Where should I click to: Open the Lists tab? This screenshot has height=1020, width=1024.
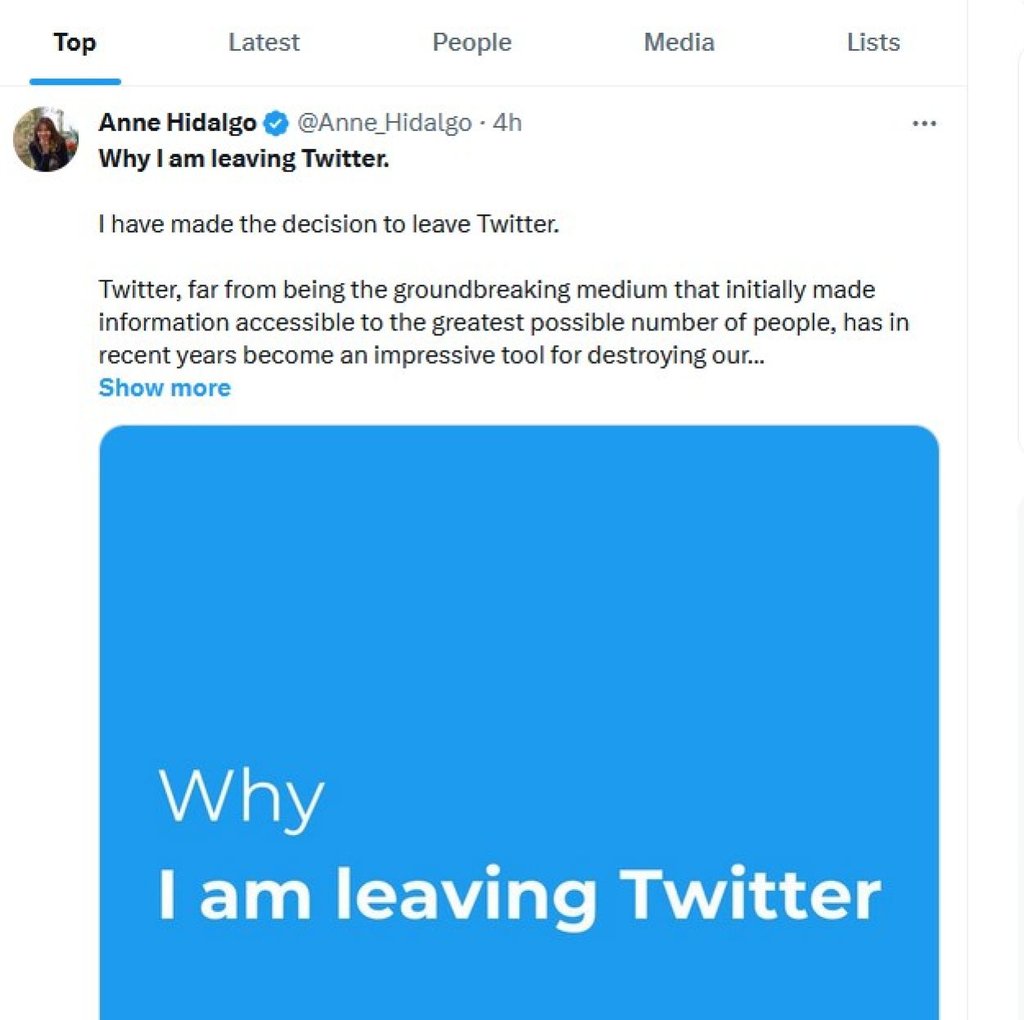pyautogui.click(x=872, y=42)
